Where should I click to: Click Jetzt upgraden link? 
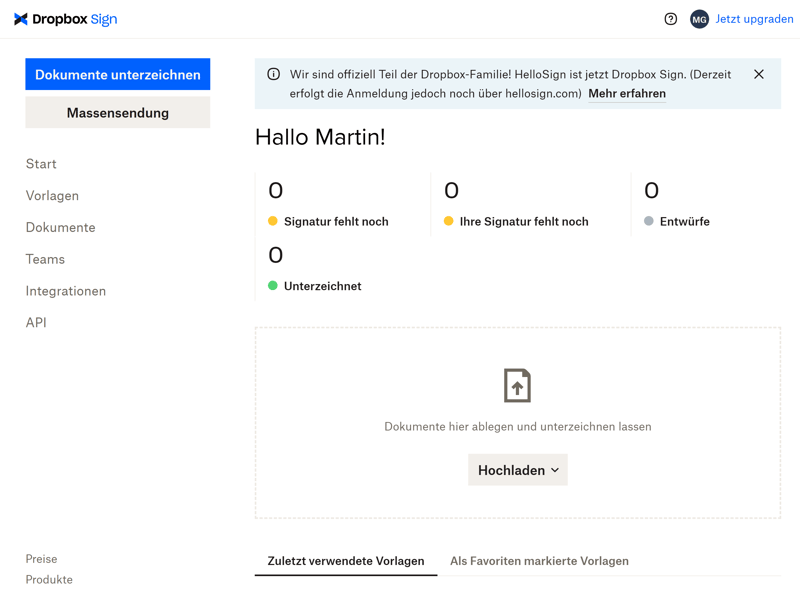754,19
